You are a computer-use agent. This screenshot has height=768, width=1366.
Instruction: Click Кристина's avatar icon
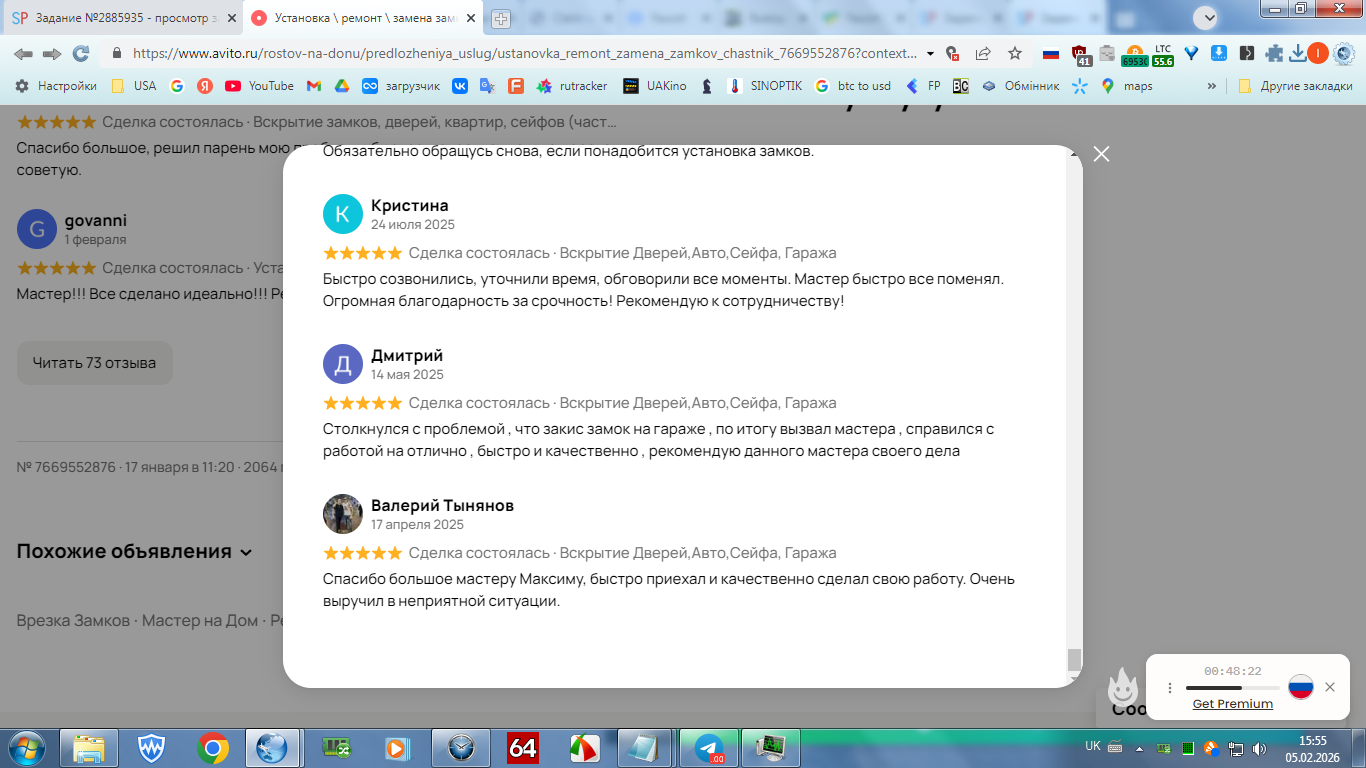point(342,214)
